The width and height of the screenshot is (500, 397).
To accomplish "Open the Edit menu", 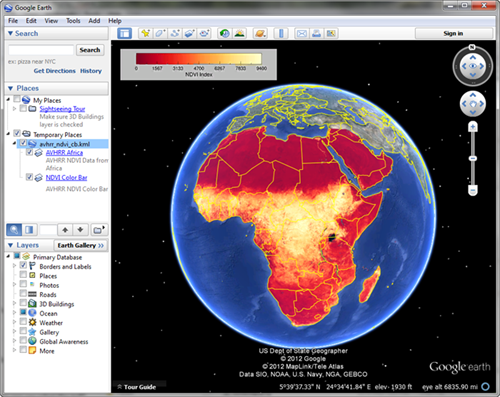I will 31,21.
